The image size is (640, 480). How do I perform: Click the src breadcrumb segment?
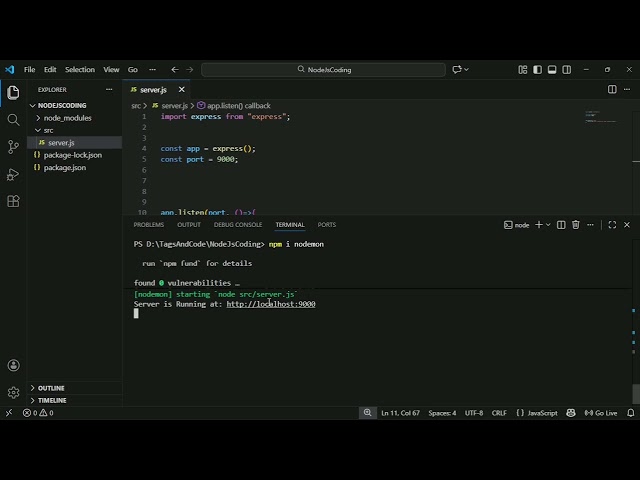pos(136,106)
